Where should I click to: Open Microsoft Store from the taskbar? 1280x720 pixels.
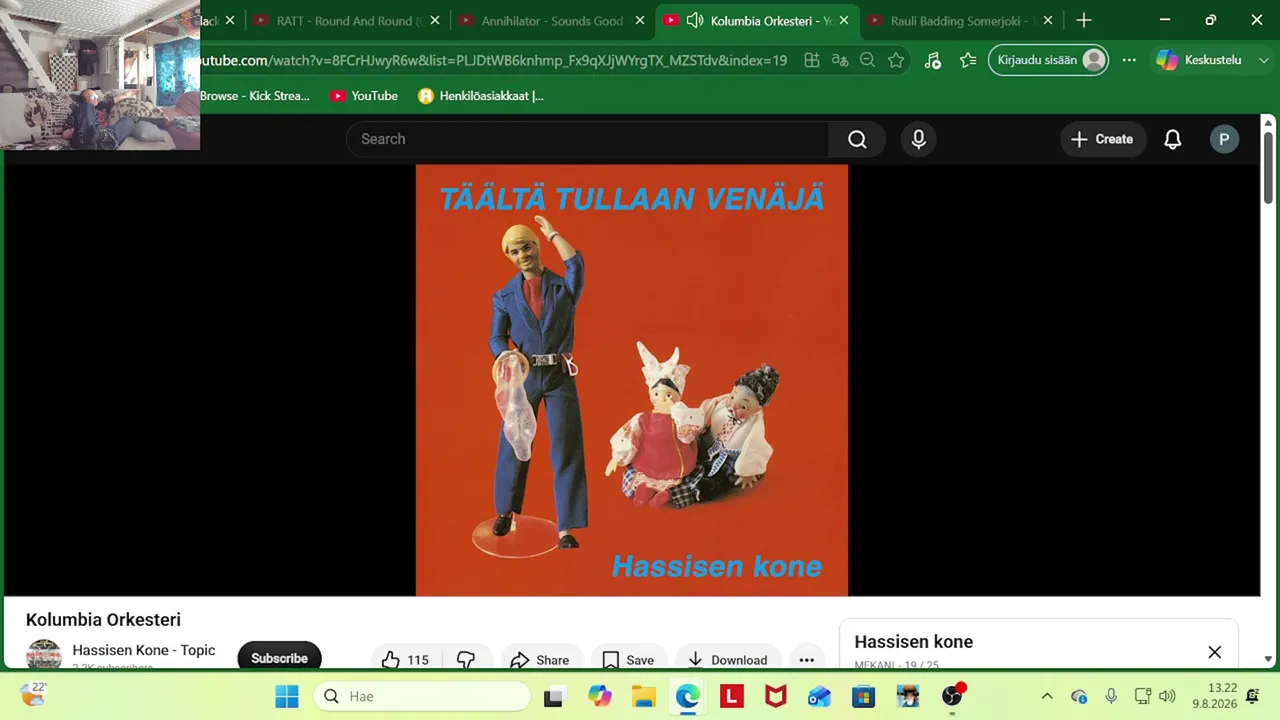863,696
